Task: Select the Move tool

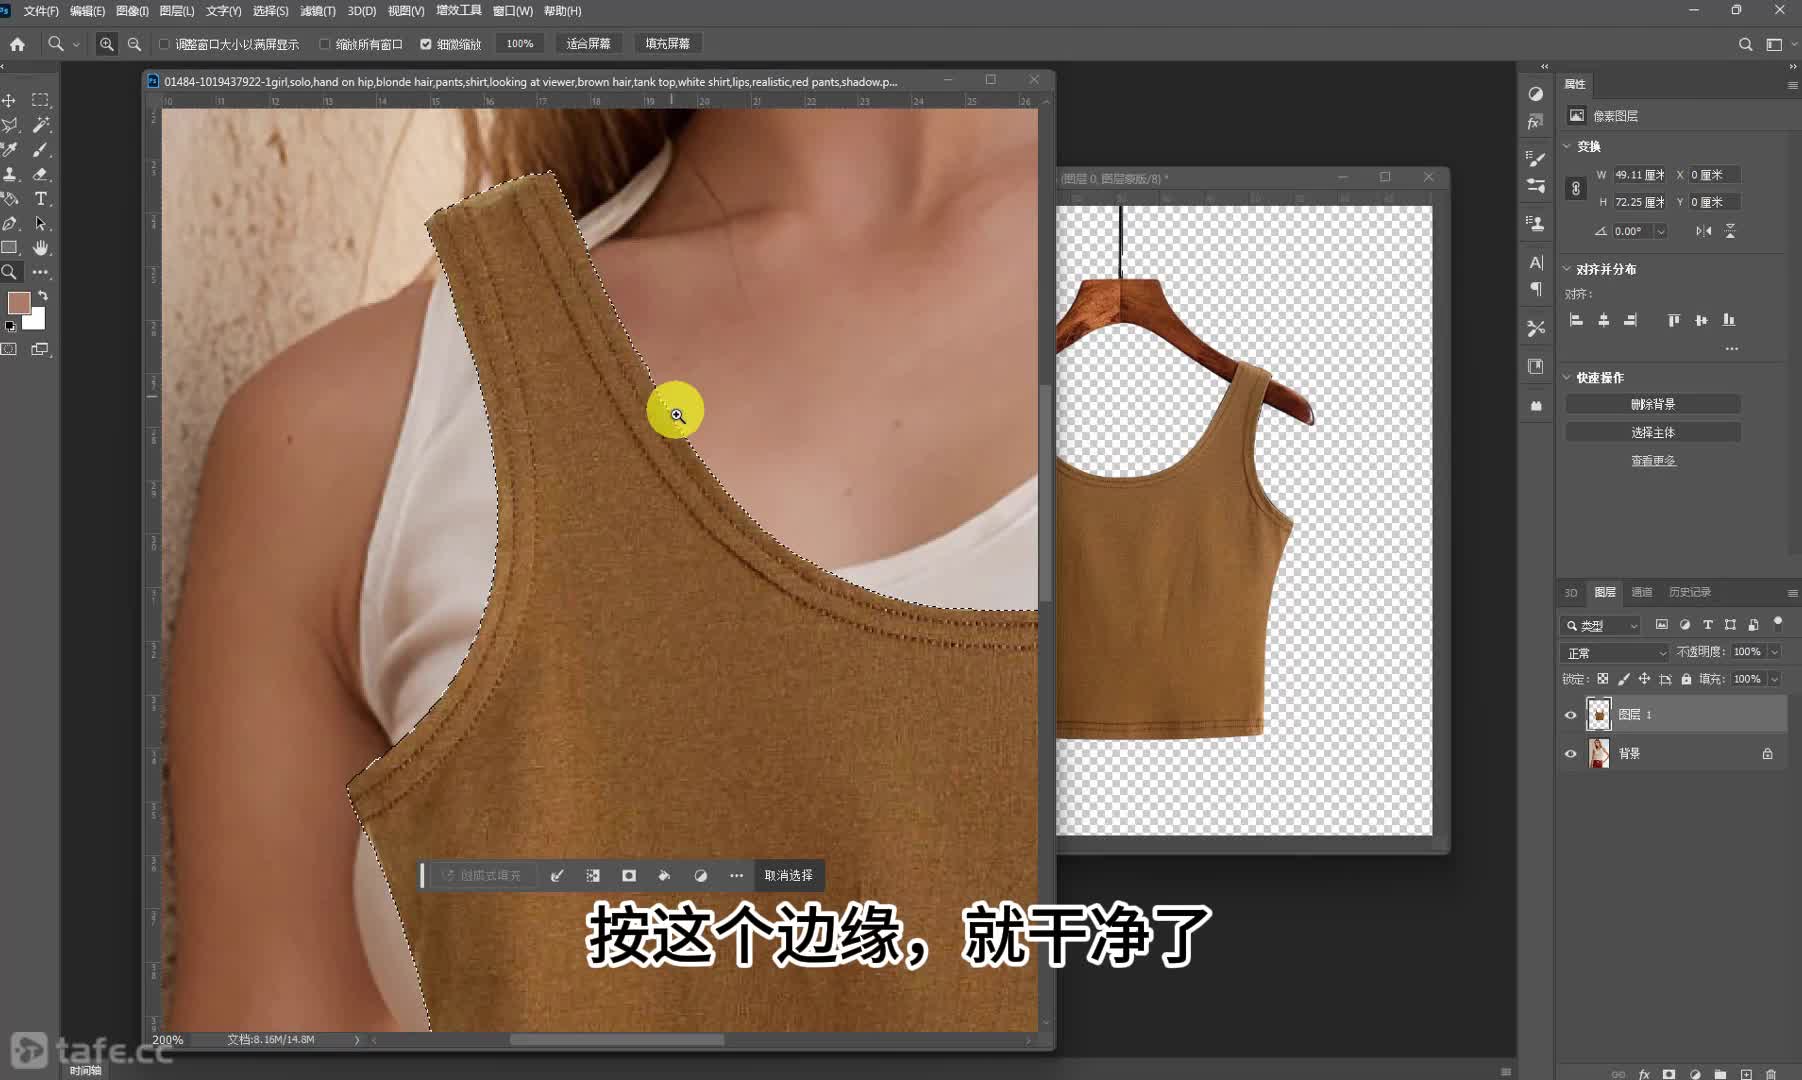Action: [9, 100]
